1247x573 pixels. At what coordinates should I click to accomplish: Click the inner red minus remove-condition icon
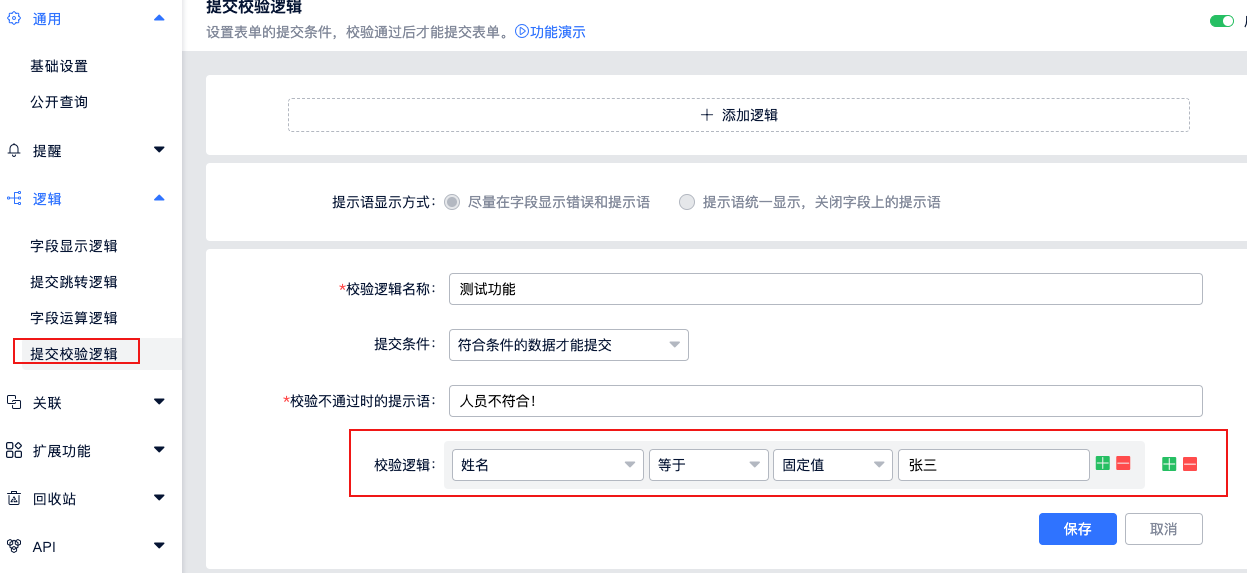(1123, 464)
